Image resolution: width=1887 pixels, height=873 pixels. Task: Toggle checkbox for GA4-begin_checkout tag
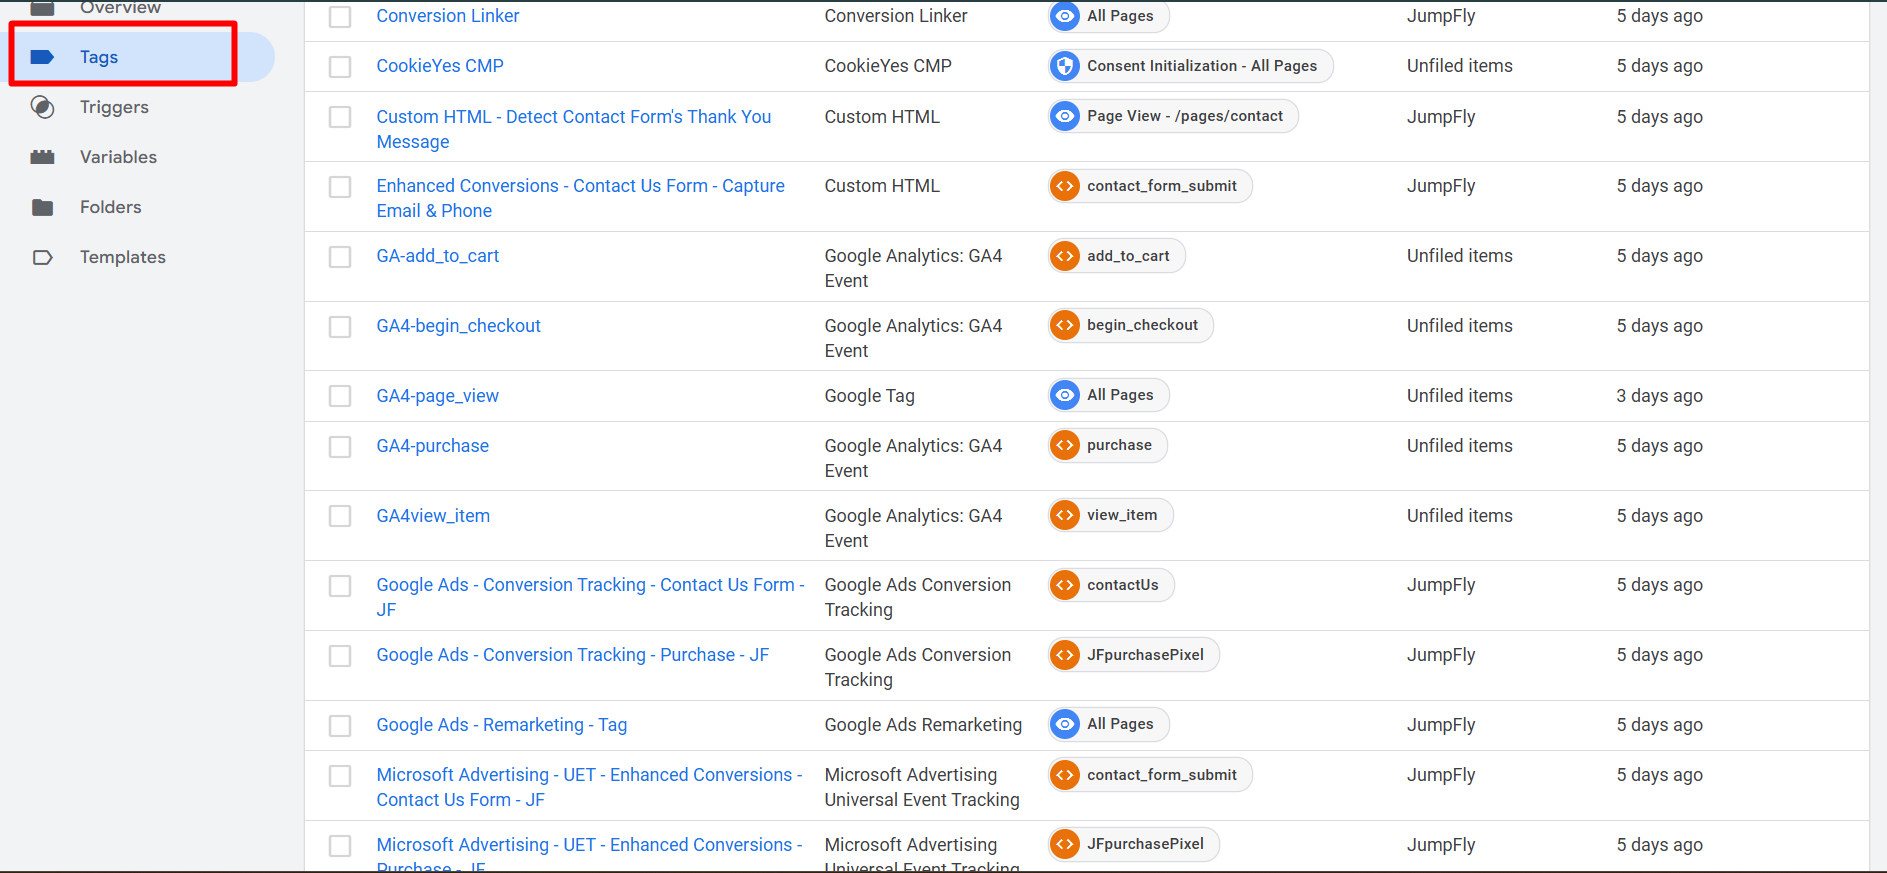[340, 327]
